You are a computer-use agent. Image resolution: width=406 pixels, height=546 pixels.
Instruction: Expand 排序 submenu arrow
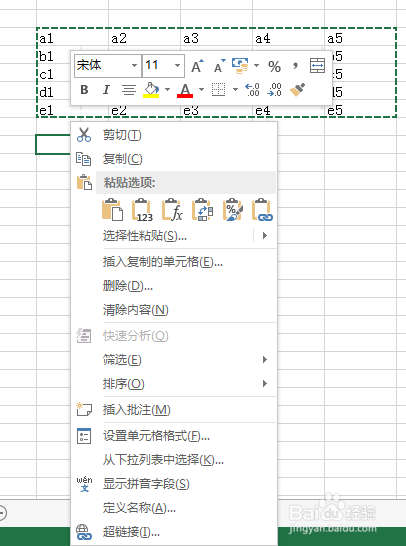click(265, 384)
